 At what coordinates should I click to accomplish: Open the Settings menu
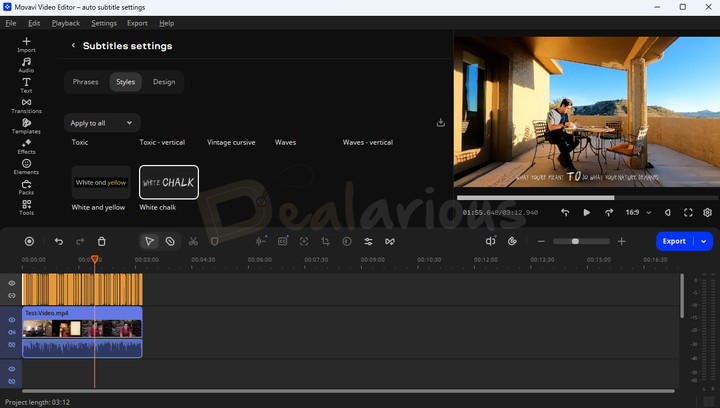tap(104, 23)
